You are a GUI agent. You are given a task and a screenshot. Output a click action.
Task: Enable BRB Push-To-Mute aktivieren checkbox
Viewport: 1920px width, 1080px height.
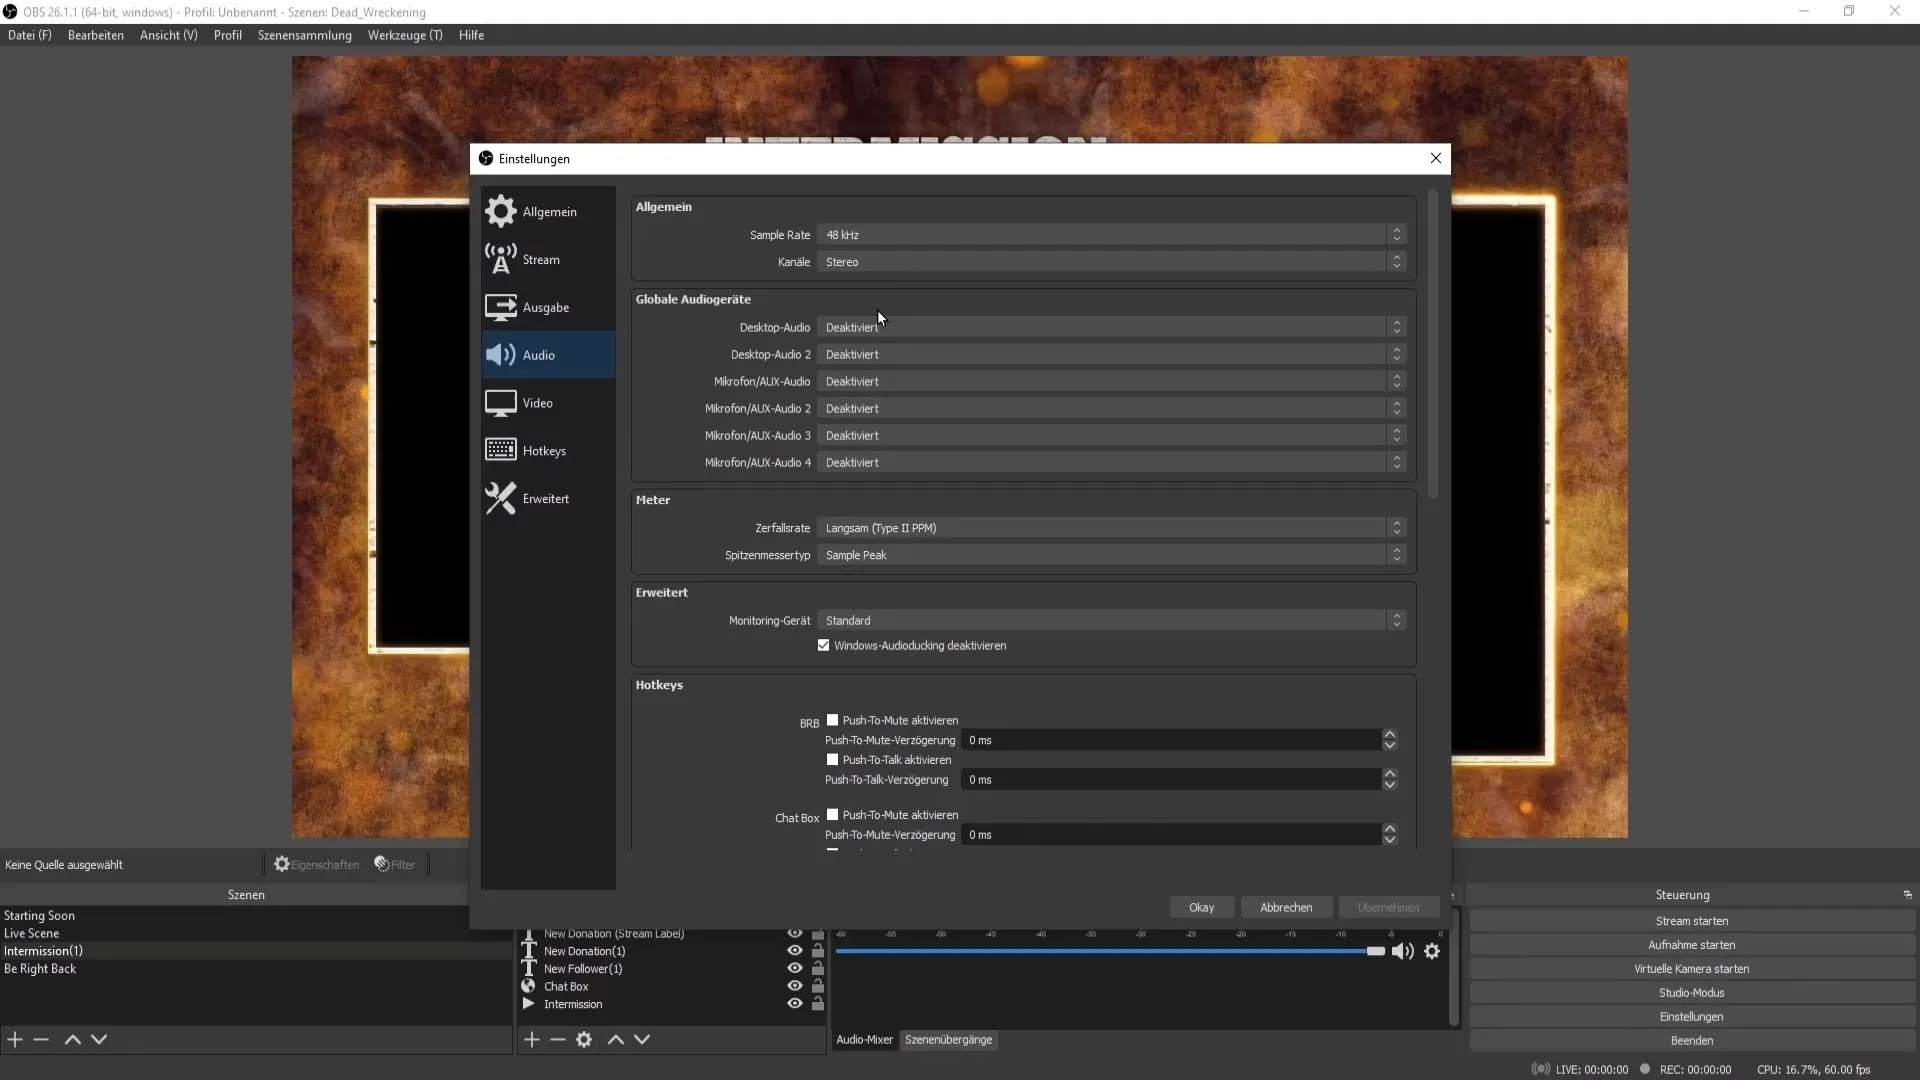[x=832, y=719]
